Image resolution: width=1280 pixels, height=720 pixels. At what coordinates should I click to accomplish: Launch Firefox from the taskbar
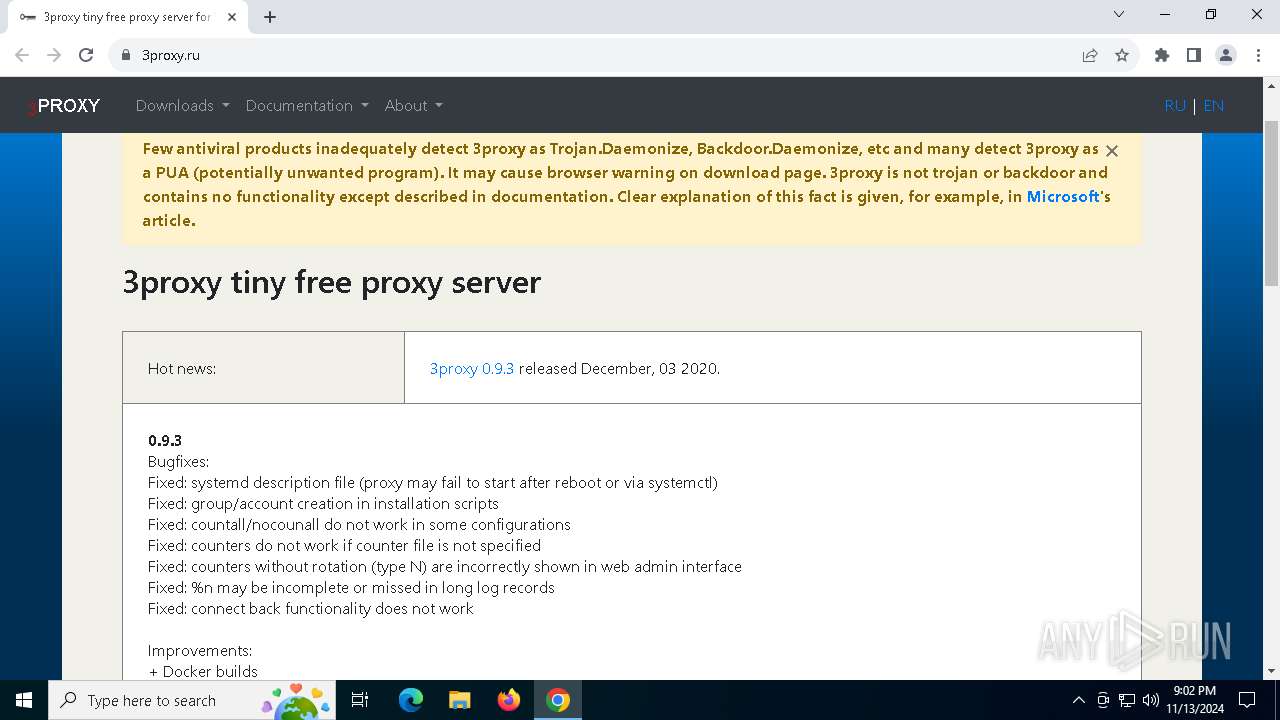[x=509, y=700]
